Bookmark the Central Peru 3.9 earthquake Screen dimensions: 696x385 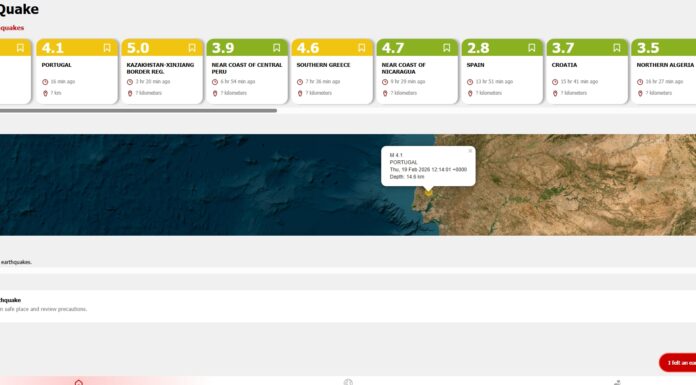pyautogui.click(x=277, y=48)
